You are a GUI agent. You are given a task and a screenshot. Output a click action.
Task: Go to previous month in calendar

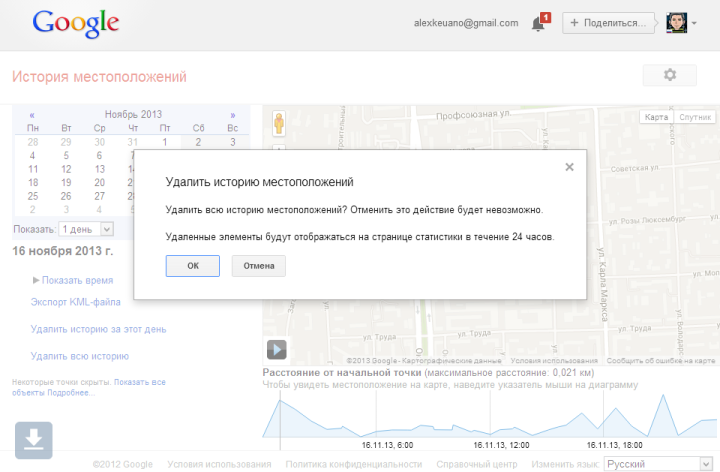32,115
